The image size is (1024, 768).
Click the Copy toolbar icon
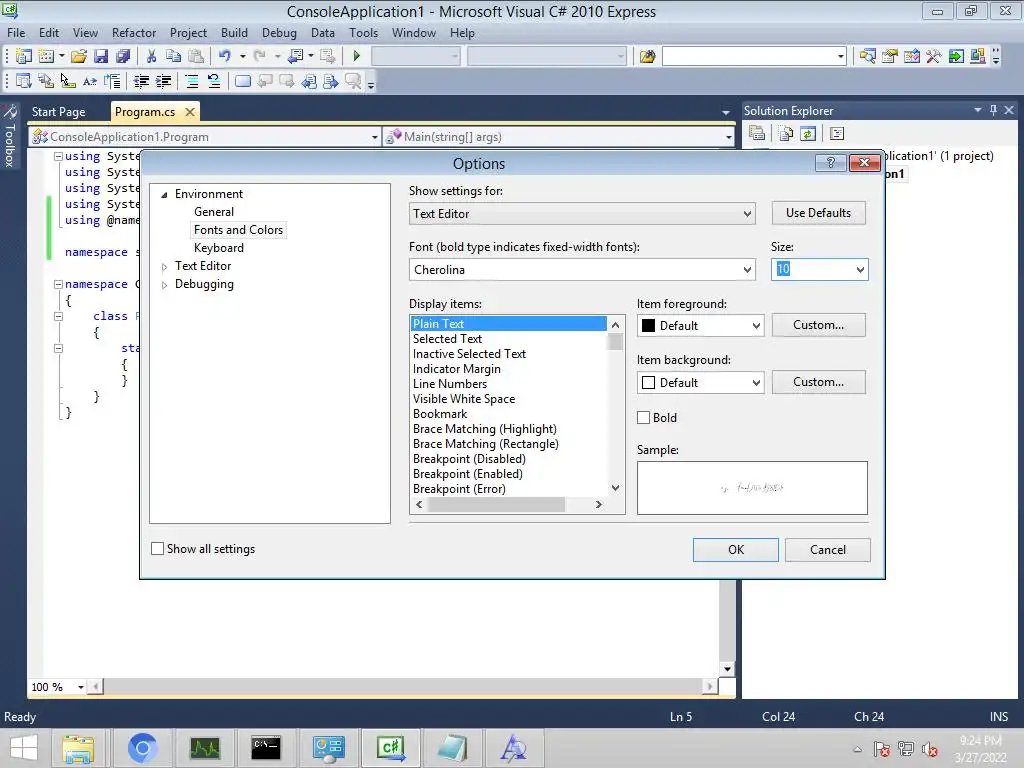(173, 56)
